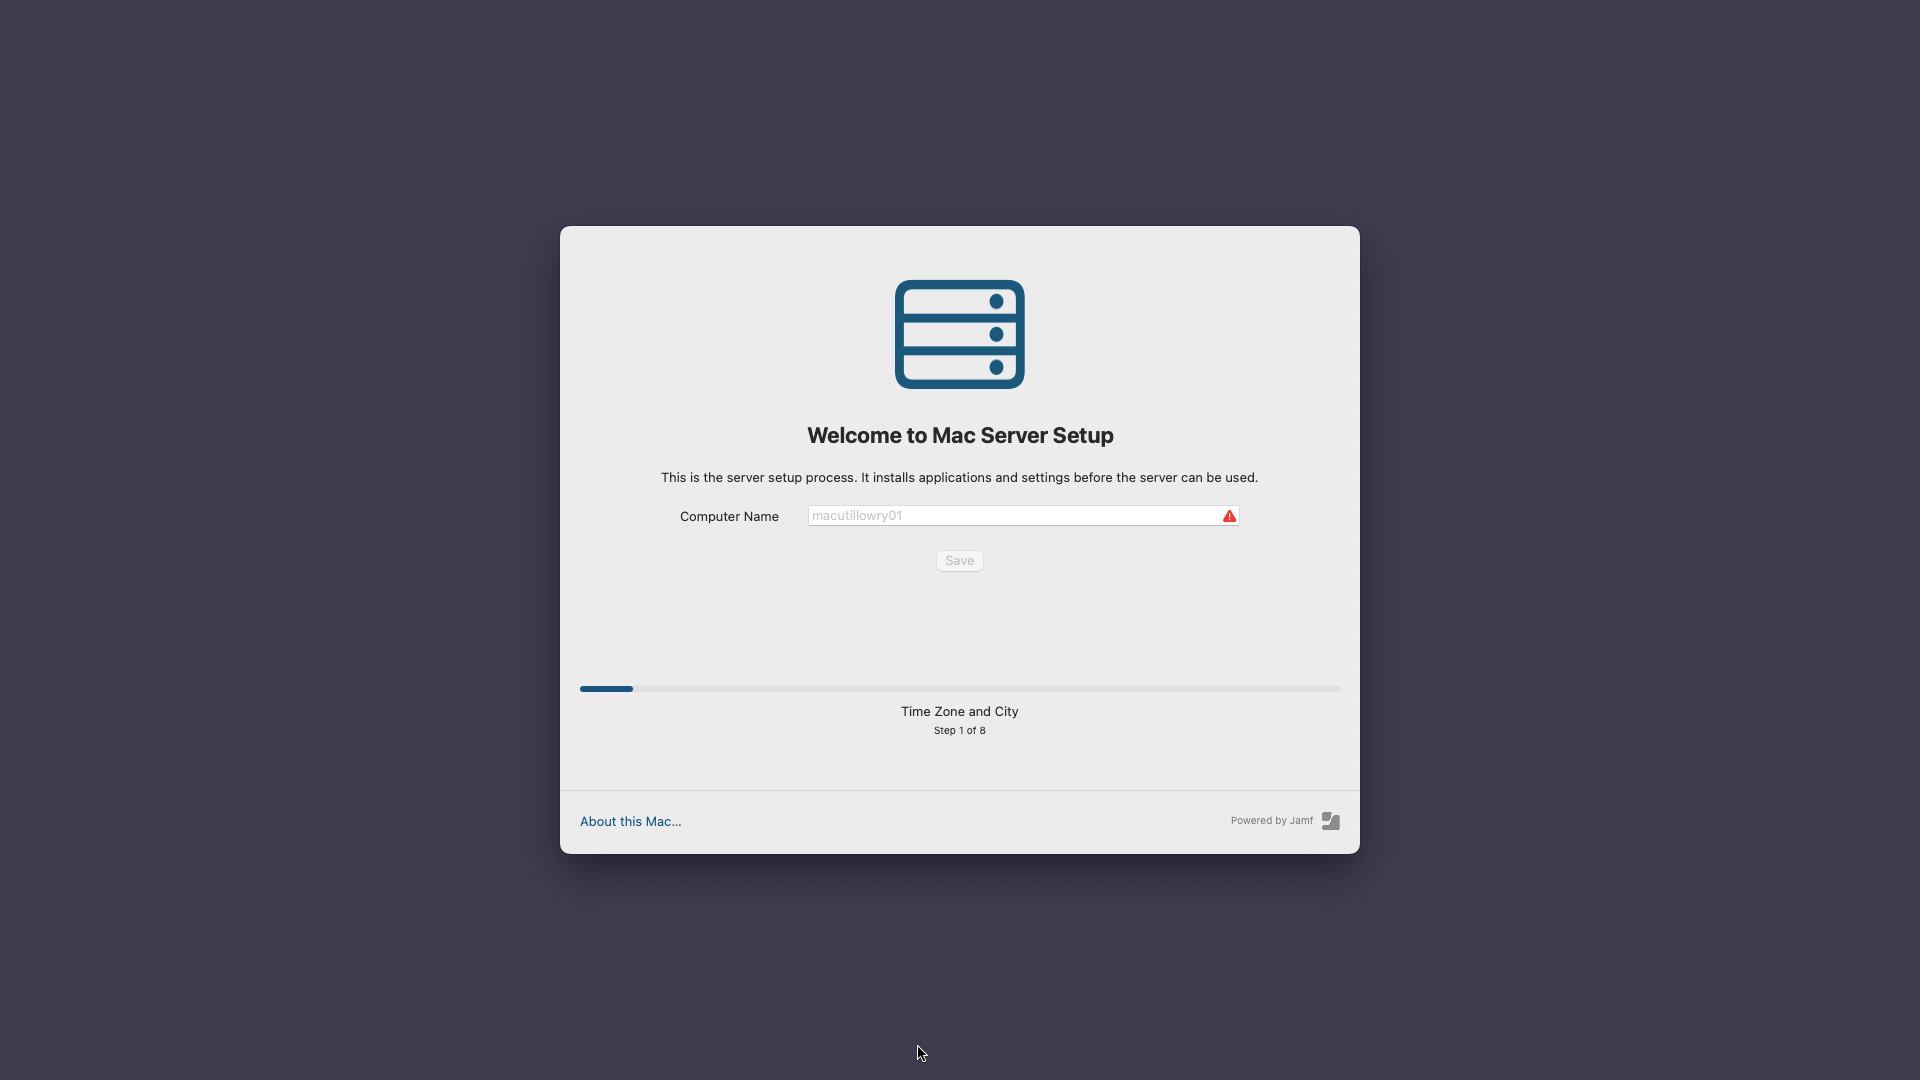Screen dimensions: 1920x1080
Task: Click the filled segment of the progress bar
Action: point(606,688)
